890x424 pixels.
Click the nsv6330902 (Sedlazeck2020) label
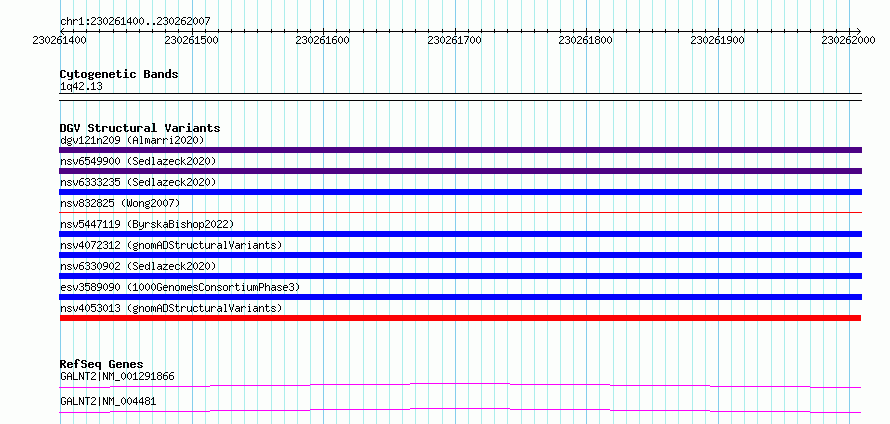click(138, 266)
